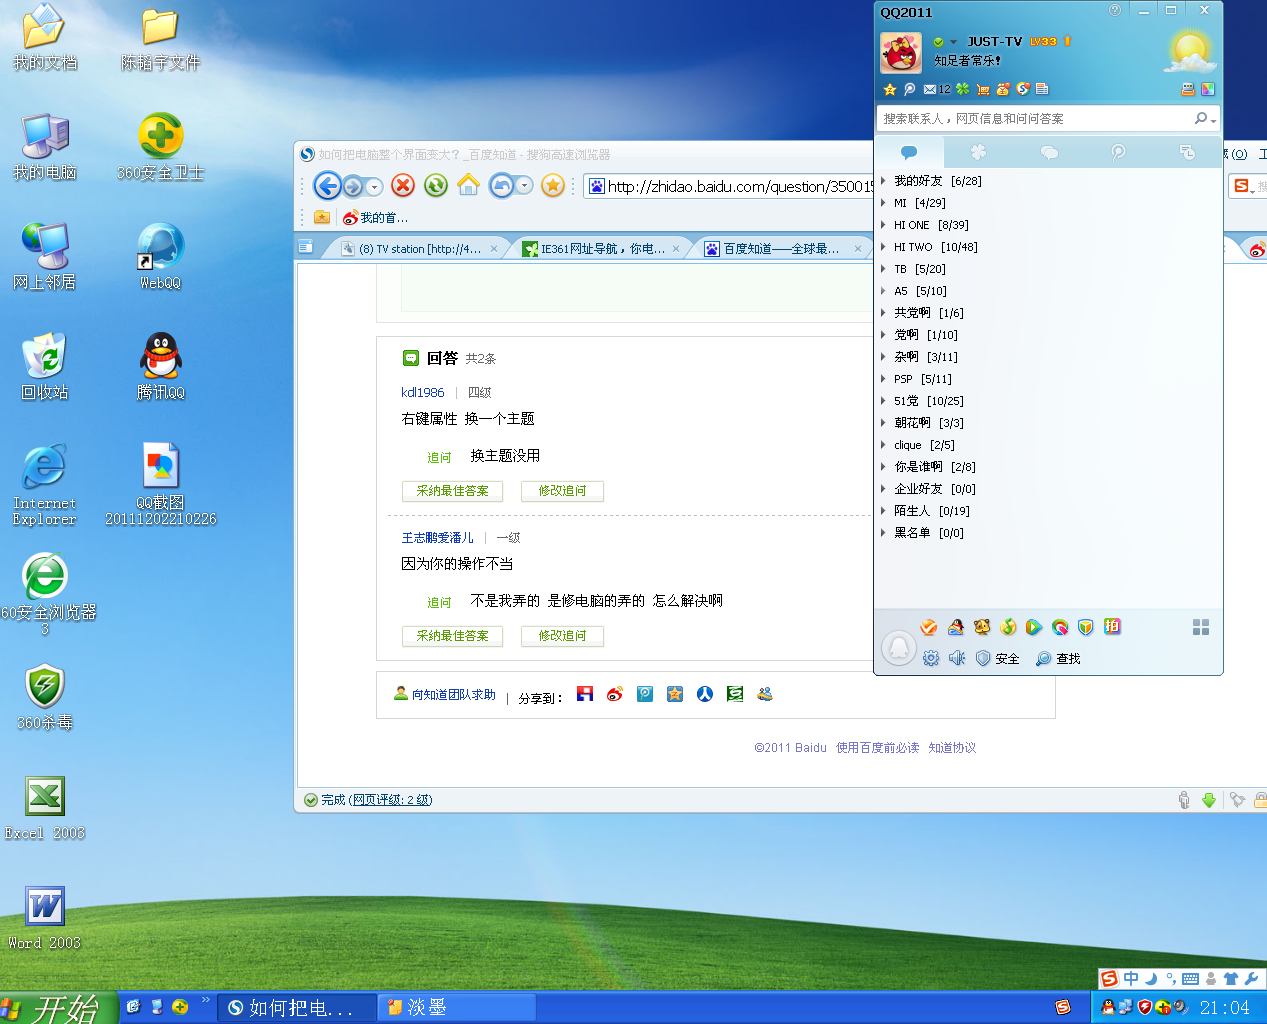Viewport: 1267px width, 1024px height.
Task: Add page to favorites with star icon
Action: [x=553, y=185]
